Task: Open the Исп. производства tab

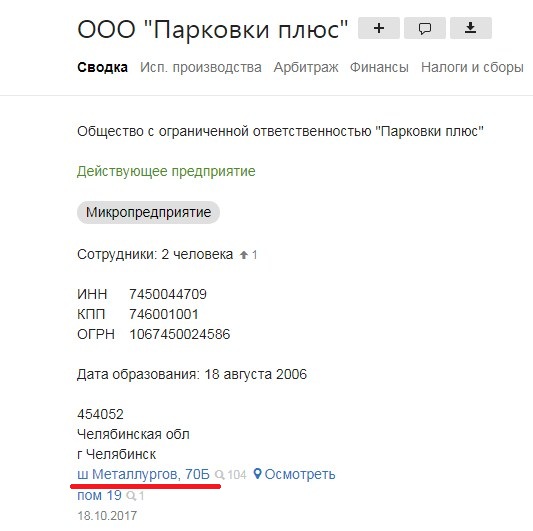Action: [x=201, y=67]
